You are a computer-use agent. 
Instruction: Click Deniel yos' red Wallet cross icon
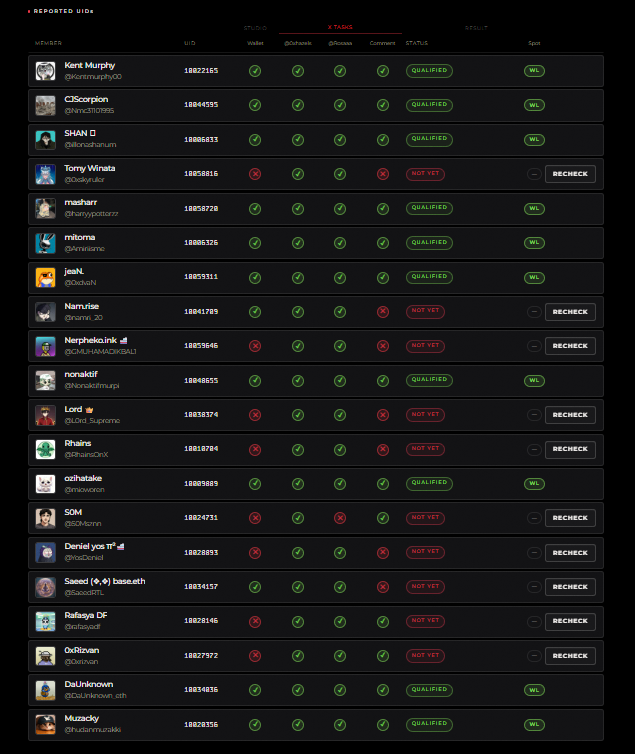pos(255,553)
